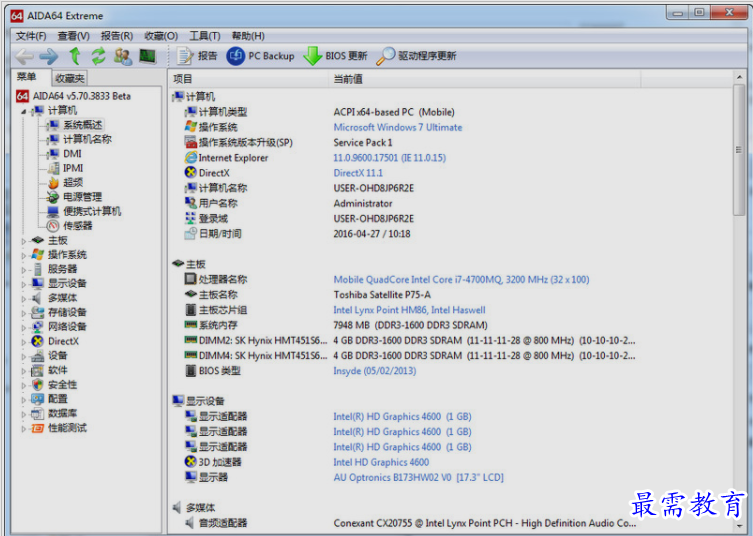Open the monitor diagnostics toolbar icon
This screenshot has height=536, width=753.
147,56
